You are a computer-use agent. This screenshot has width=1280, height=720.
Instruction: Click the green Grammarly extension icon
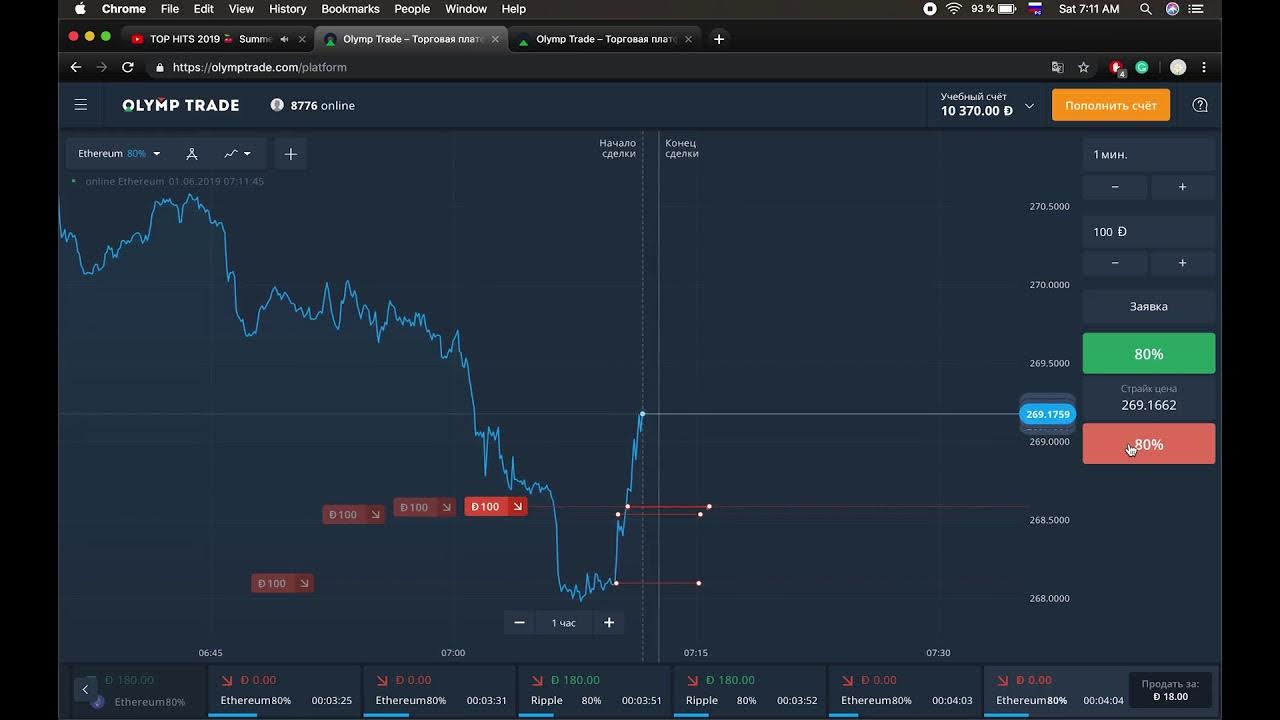tap(1142, 67)
